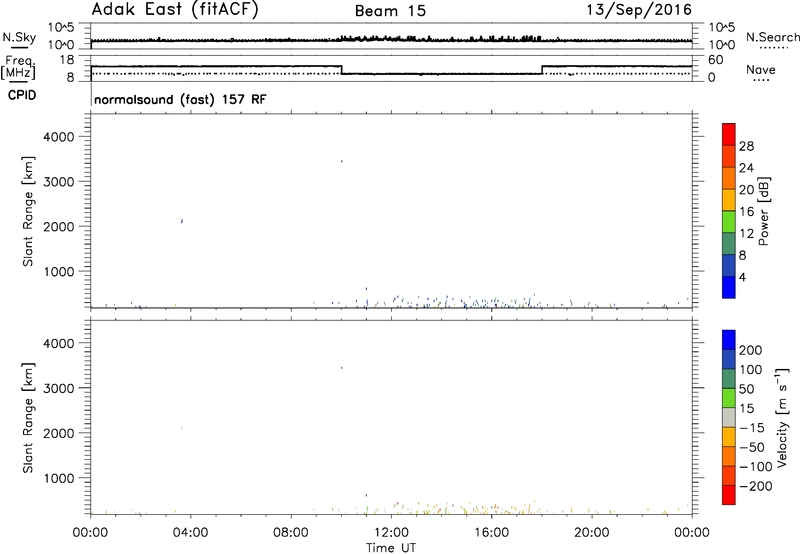The image size is (800, 554).
Task: Click the '24' label on Power colorbar
Action: (x=746, y=168)
